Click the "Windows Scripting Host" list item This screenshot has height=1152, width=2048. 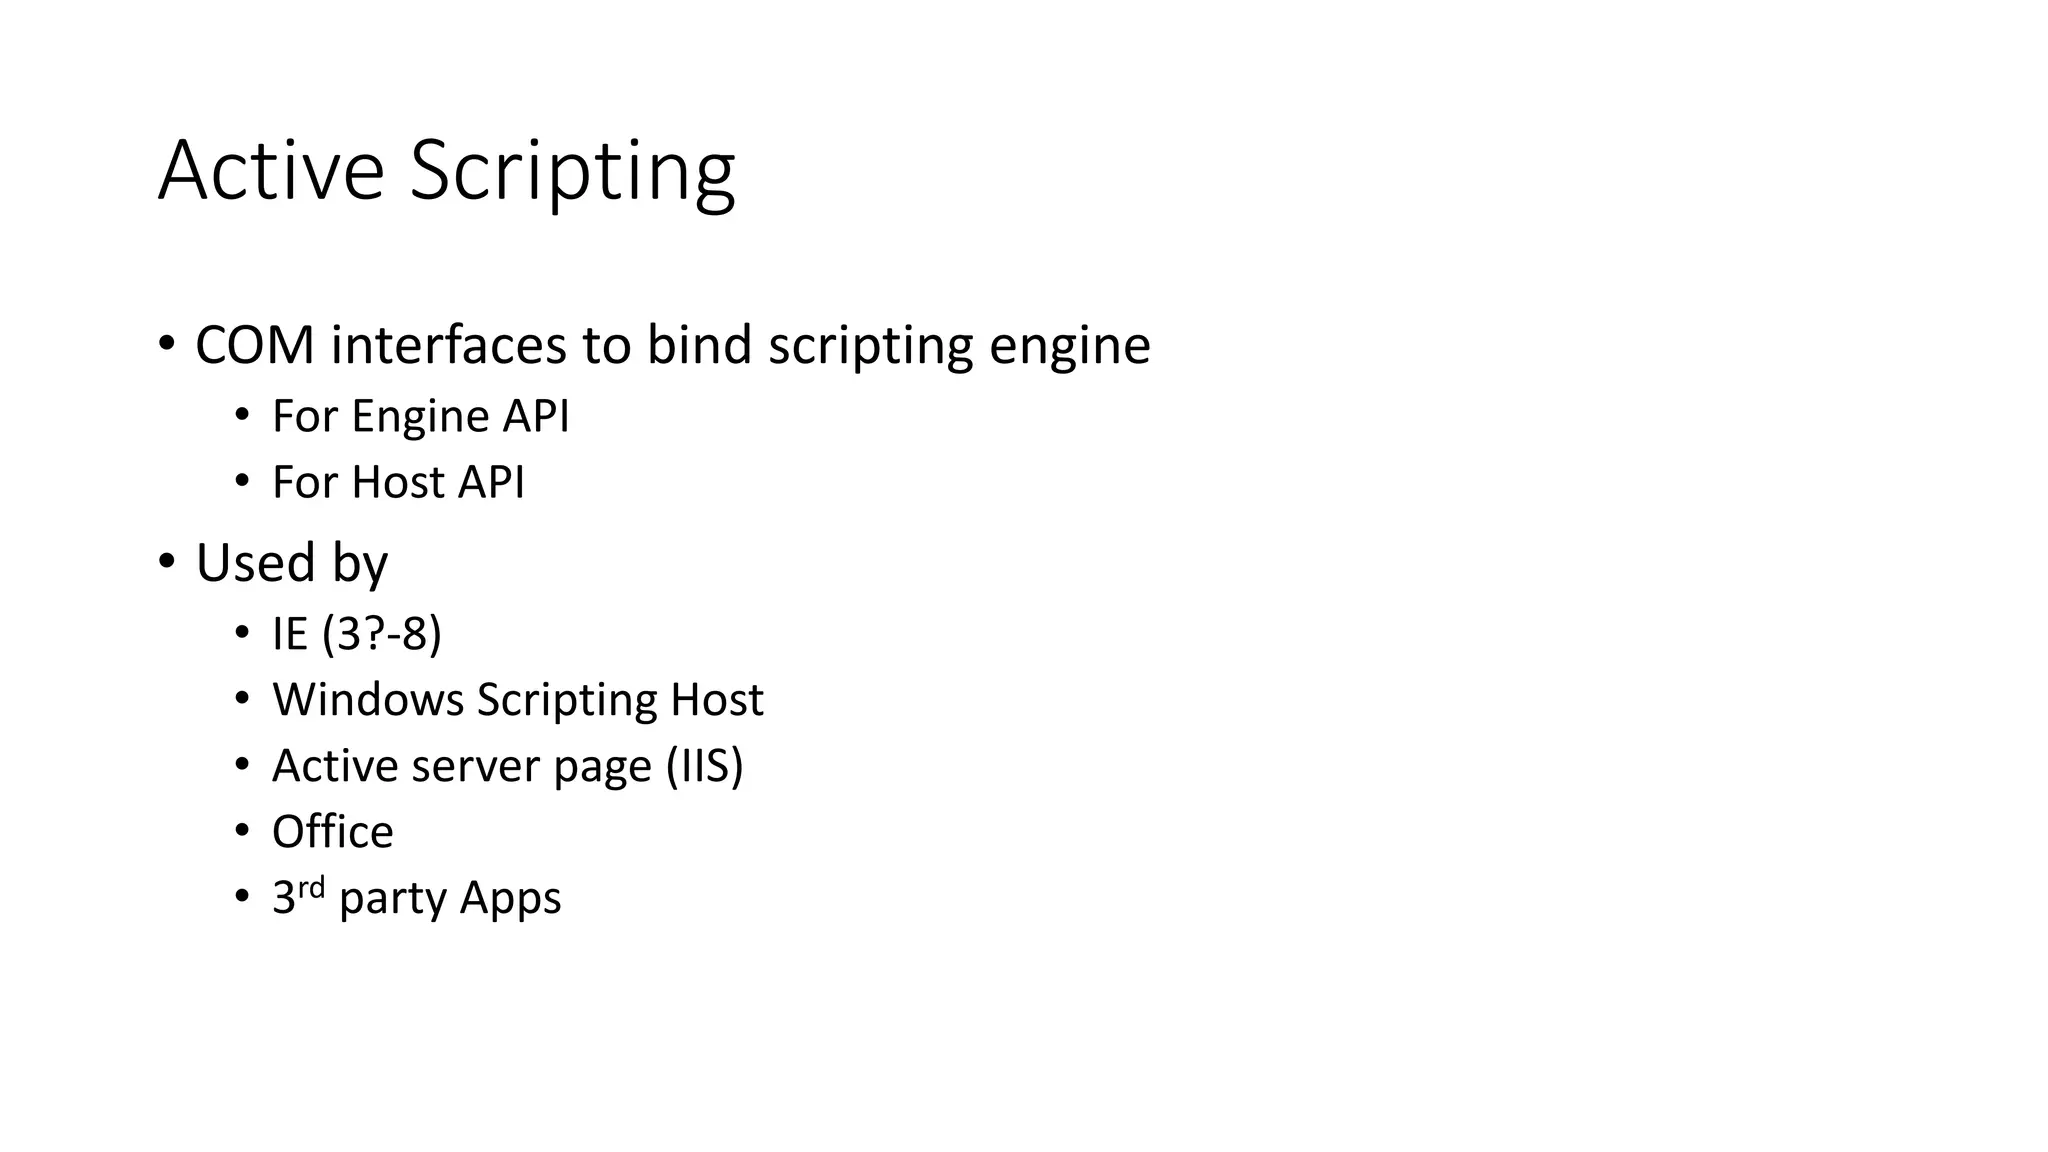[x=517, y=699]
